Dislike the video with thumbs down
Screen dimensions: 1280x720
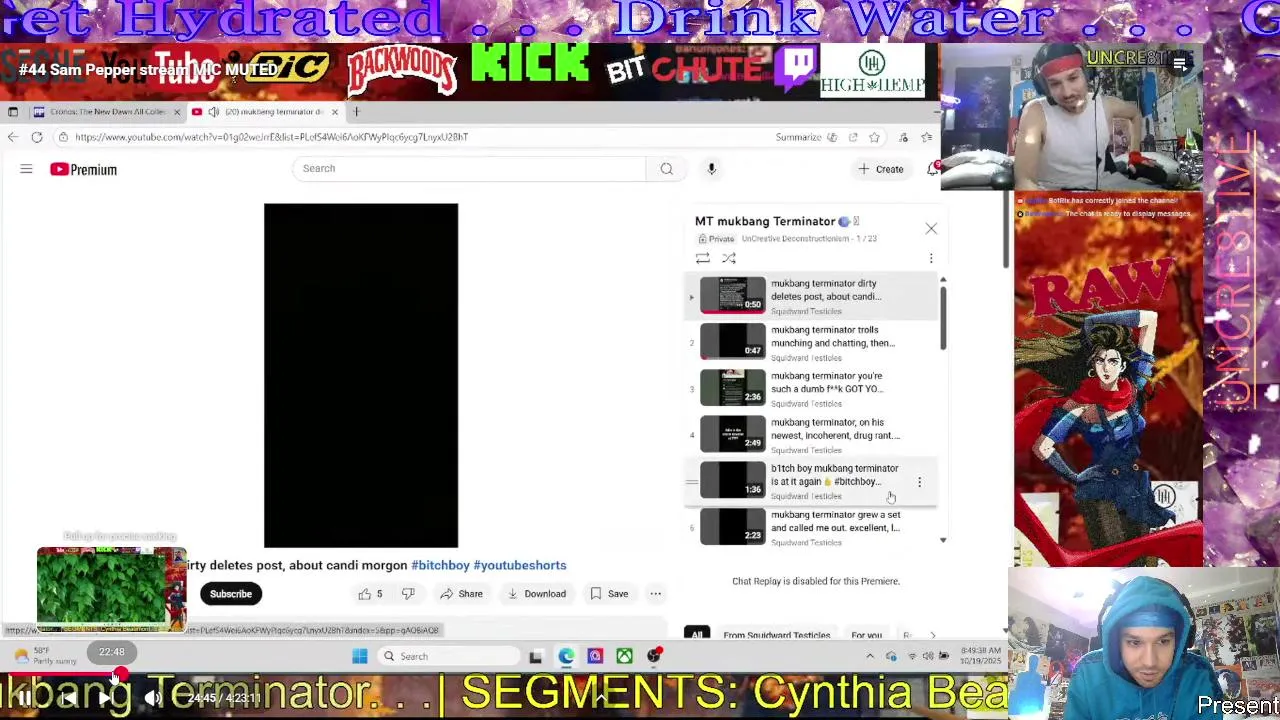(x=408, y=594)
